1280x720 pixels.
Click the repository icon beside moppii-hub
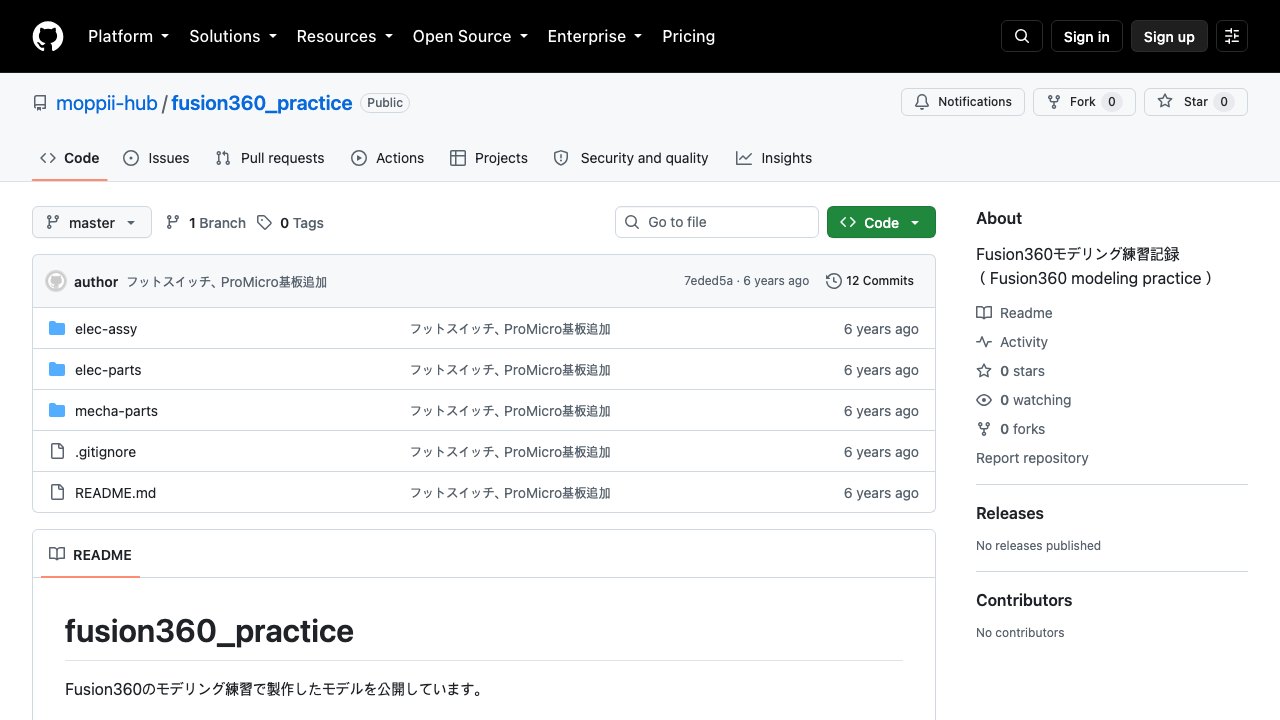tap(40, 103)
